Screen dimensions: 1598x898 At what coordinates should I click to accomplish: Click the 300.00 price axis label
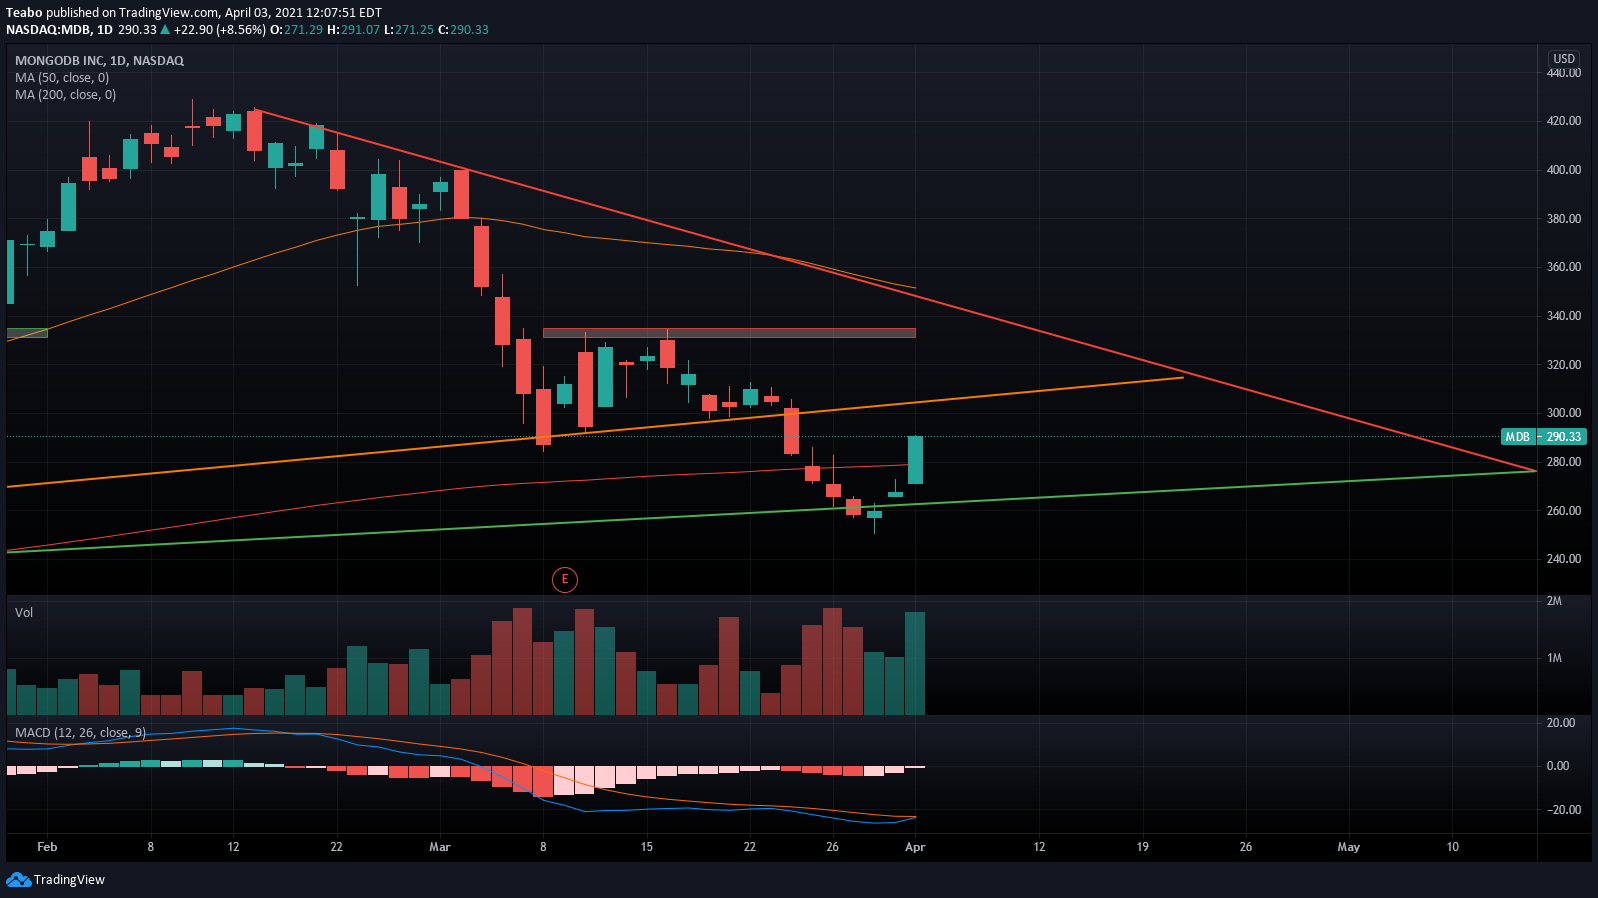point(1564,413)
